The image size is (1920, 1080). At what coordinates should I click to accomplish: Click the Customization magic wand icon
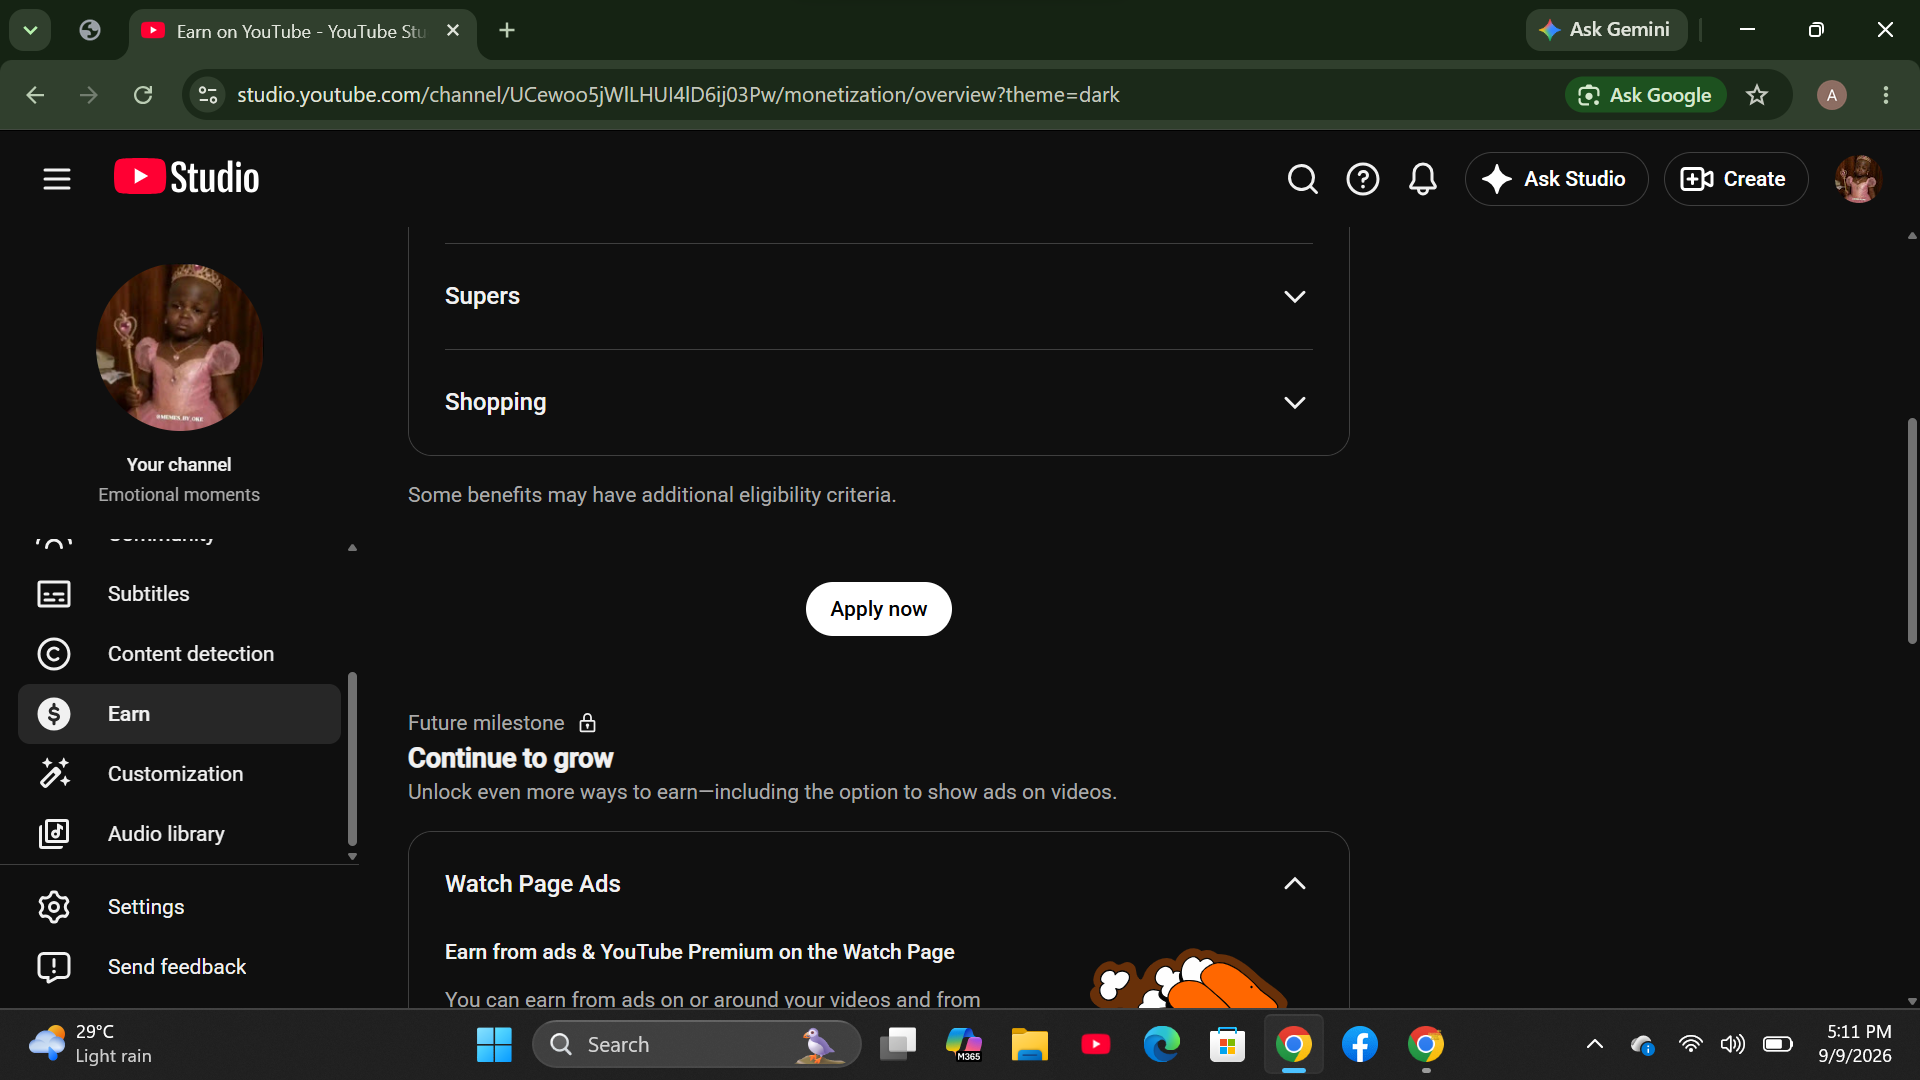point(54,774)
